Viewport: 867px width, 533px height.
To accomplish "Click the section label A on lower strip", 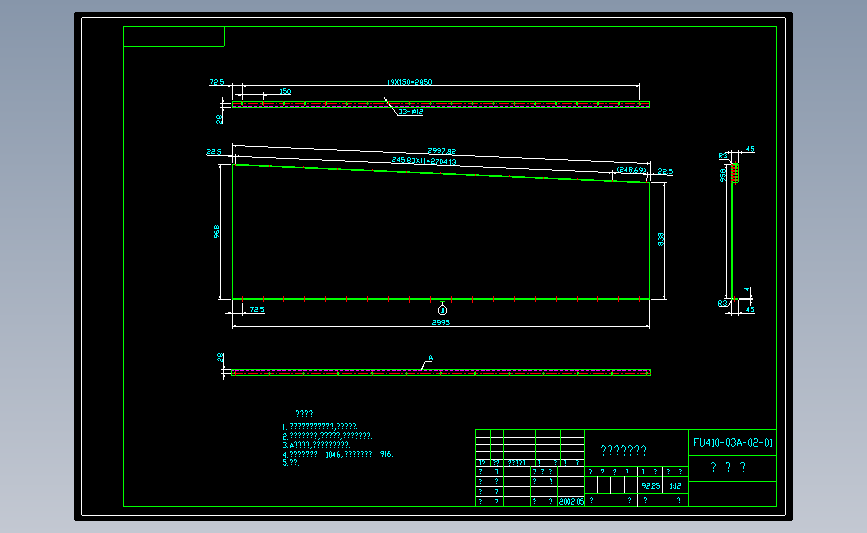I will (431, 358).
